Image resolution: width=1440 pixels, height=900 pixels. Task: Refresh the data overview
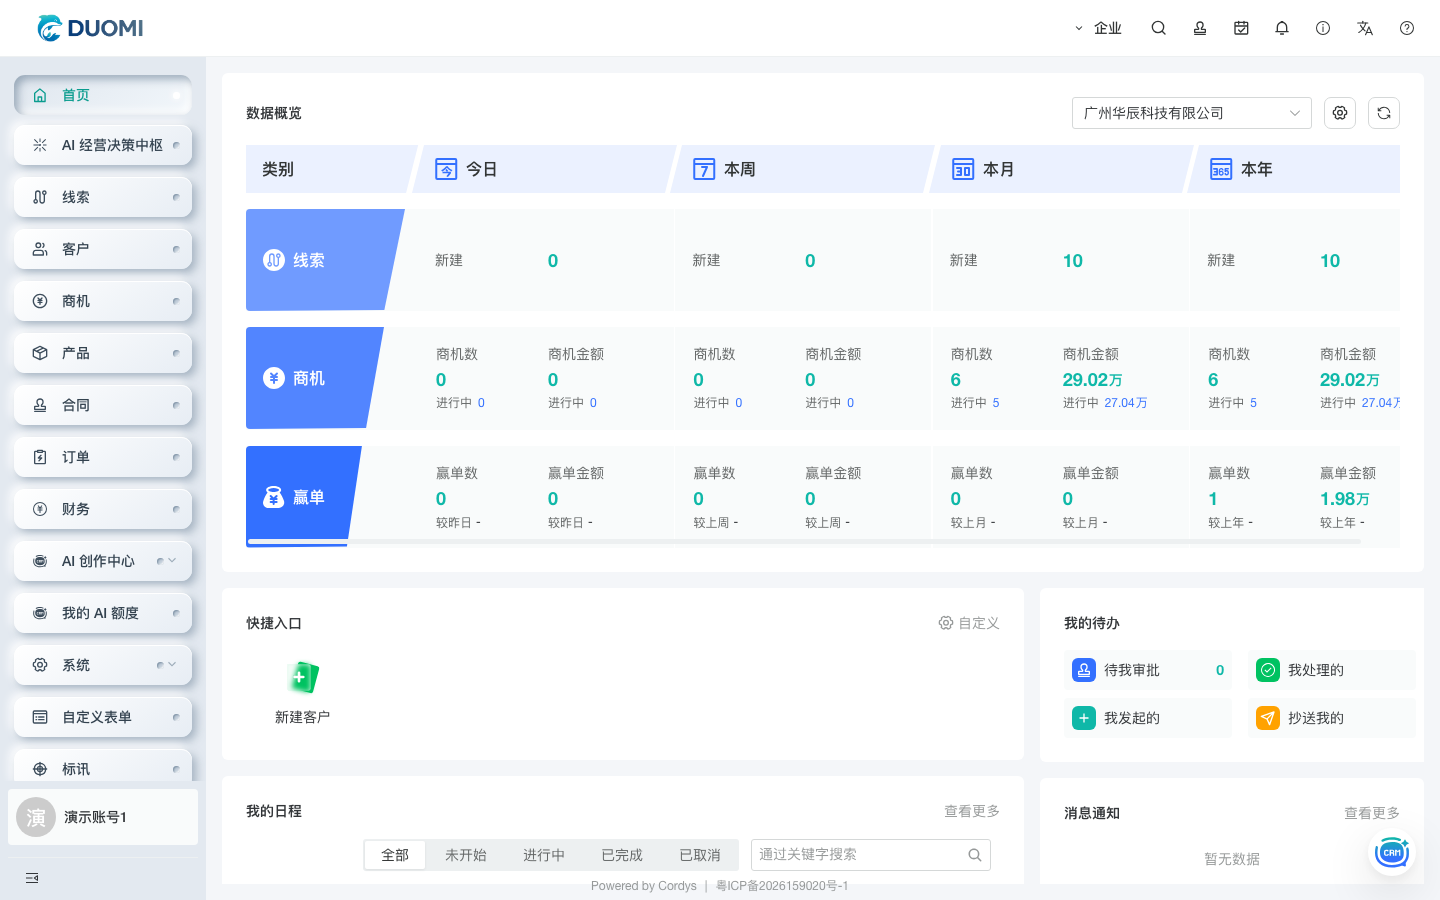[x=1384, y=113]
